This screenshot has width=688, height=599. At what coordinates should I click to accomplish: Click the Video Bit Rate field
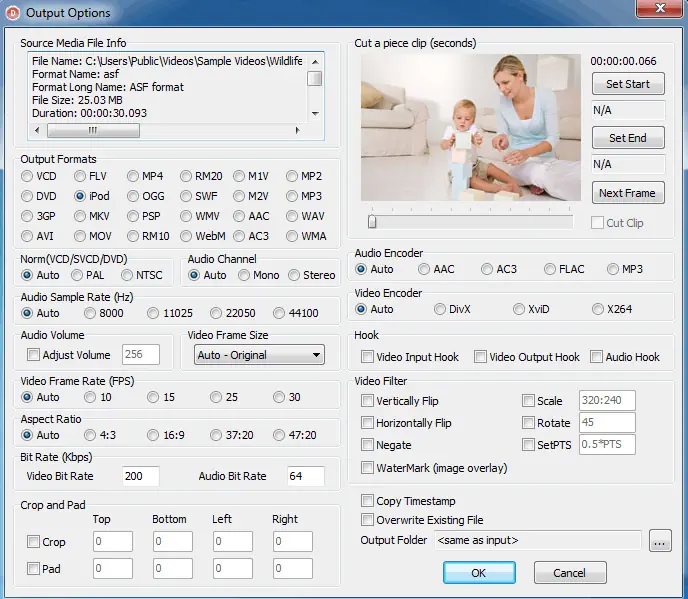[x=140, y=476]
